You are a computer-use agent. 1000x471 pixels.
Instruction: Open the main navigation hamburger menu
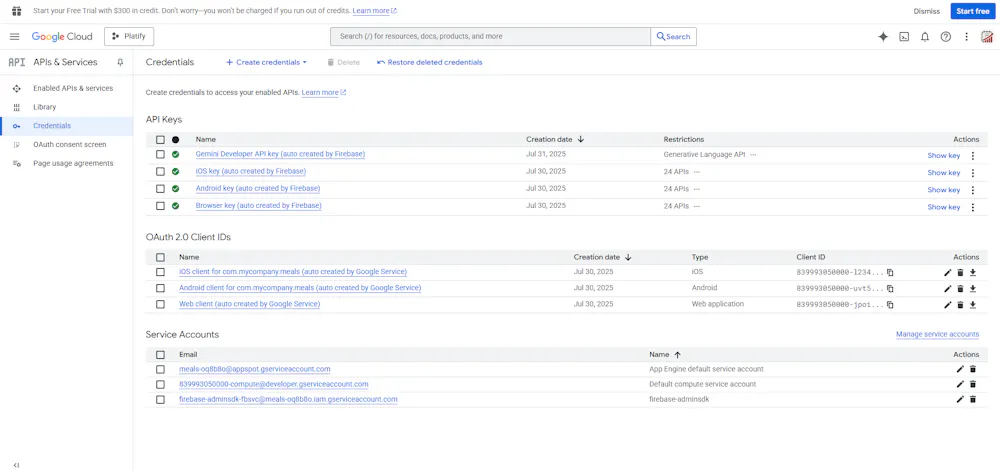tap(15, 37)
